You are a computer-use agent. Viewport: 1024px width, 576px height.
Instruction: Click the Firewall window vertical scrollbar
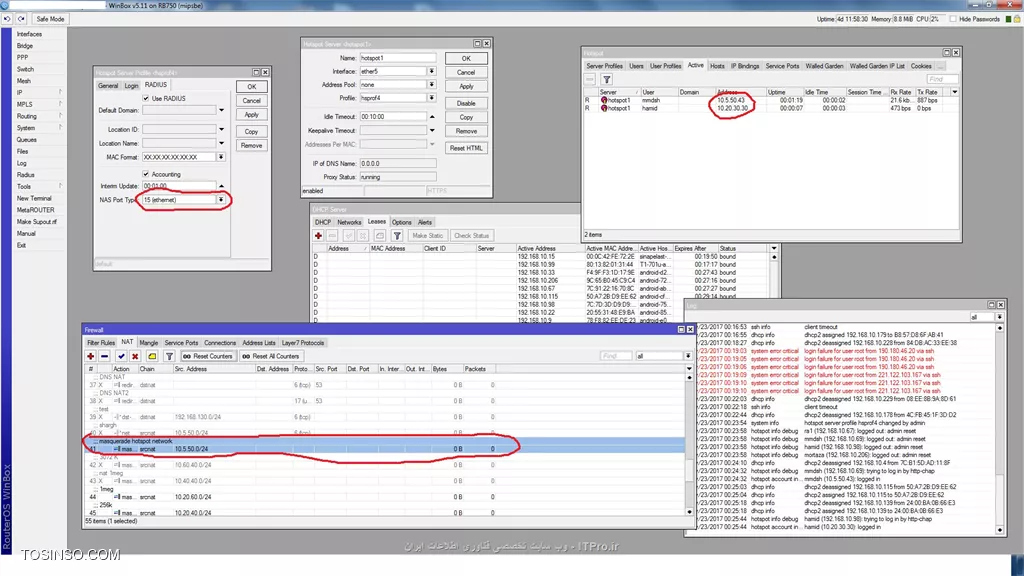690,444
